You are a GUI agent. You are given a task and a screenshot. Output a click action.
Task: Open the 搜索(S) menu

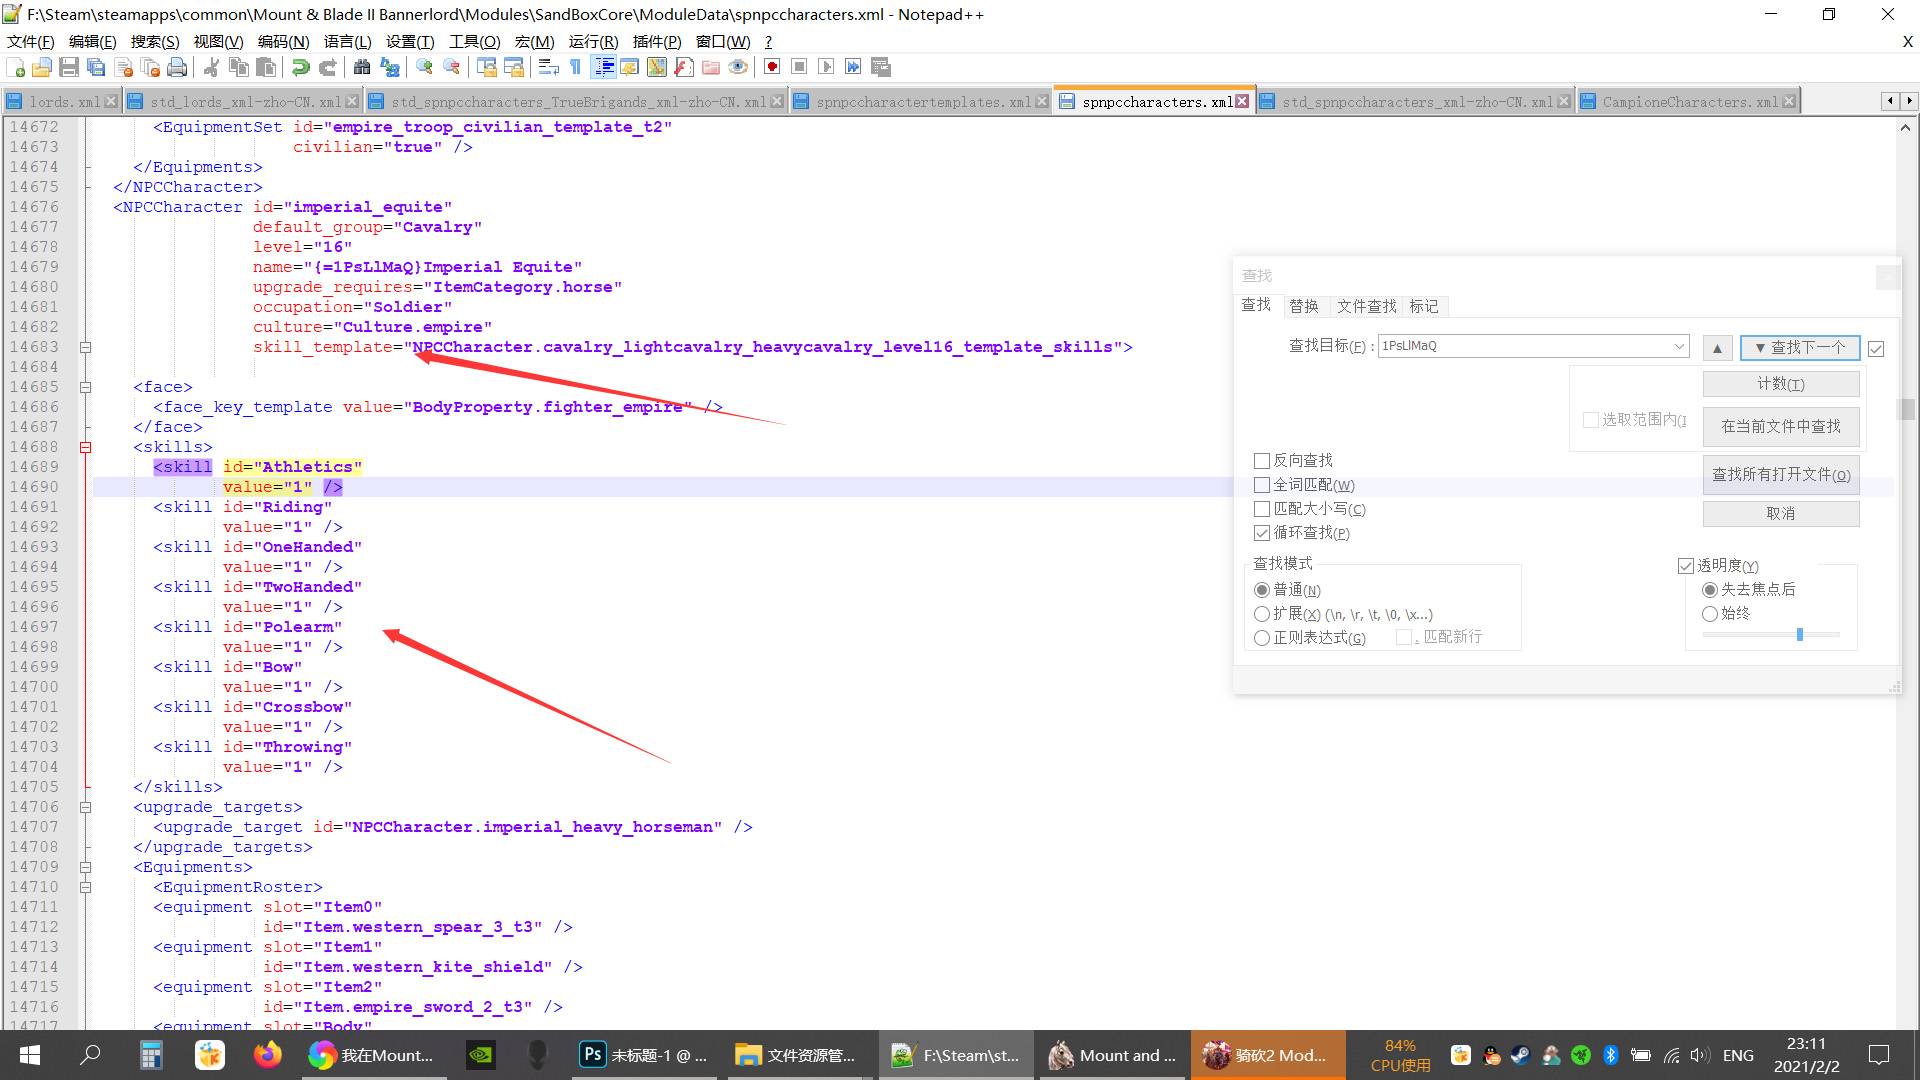(155, 41)
